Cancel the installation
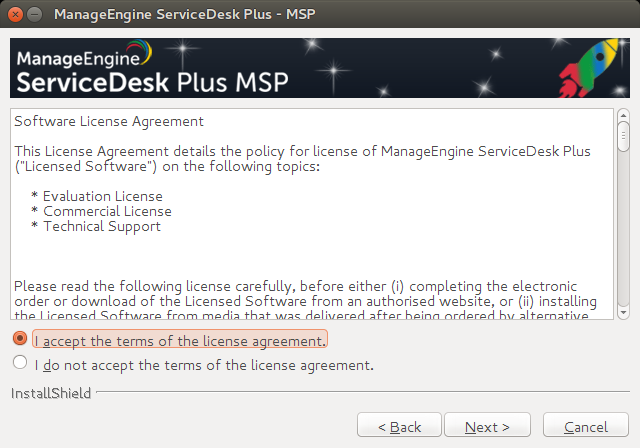Image resolution: width=640 pixels, height=448 pixels. pyautogui.click(x=586, y=425)
